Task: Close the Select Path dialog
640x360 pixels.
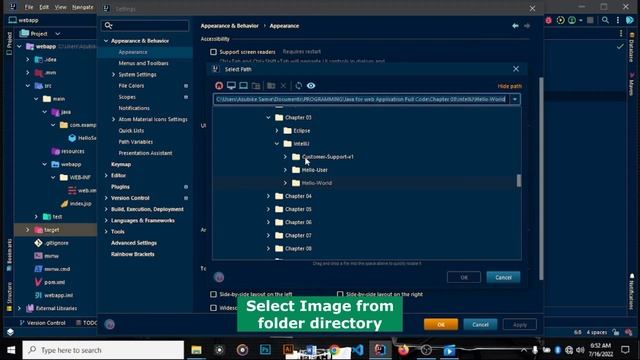Action: click(516, 69)
